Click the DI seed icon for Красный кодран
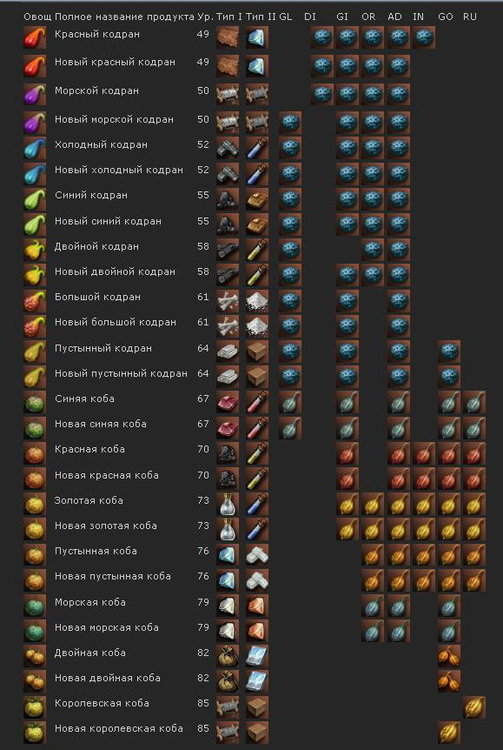503x750 pixels. (x=322, y=38)
